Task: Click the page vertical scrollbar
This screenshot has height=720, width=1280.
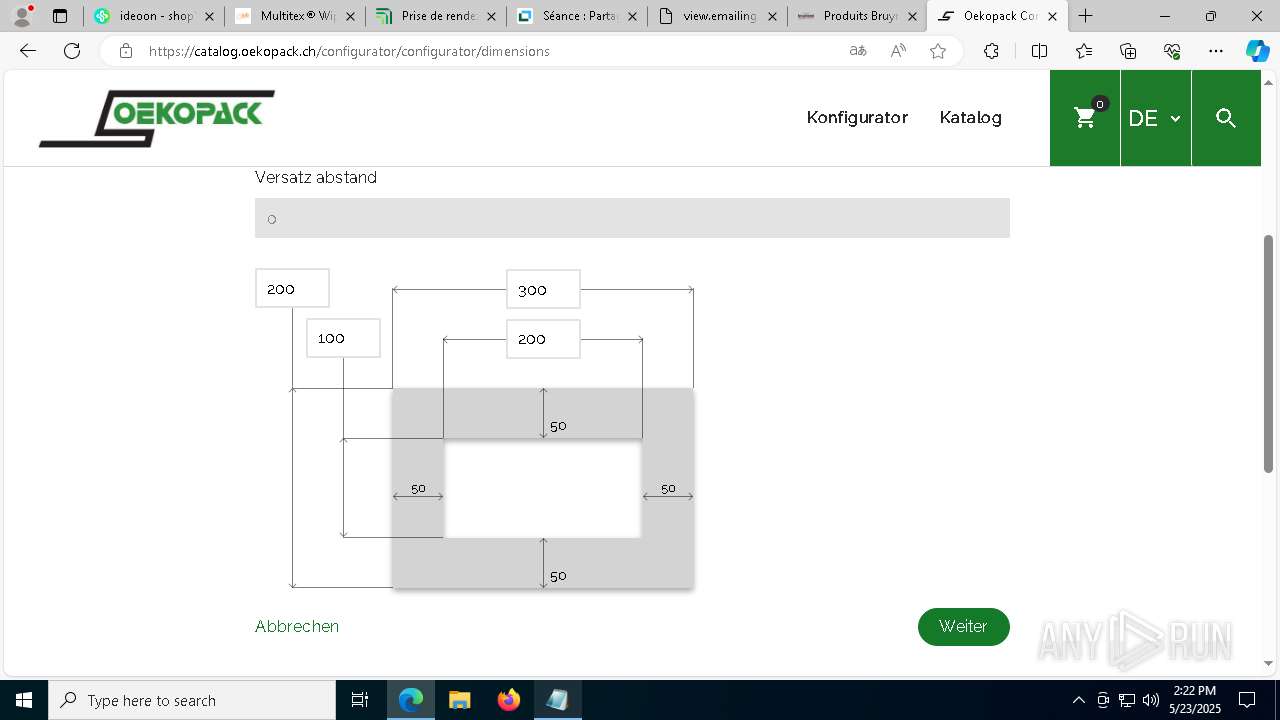Action: [1269, 353]
